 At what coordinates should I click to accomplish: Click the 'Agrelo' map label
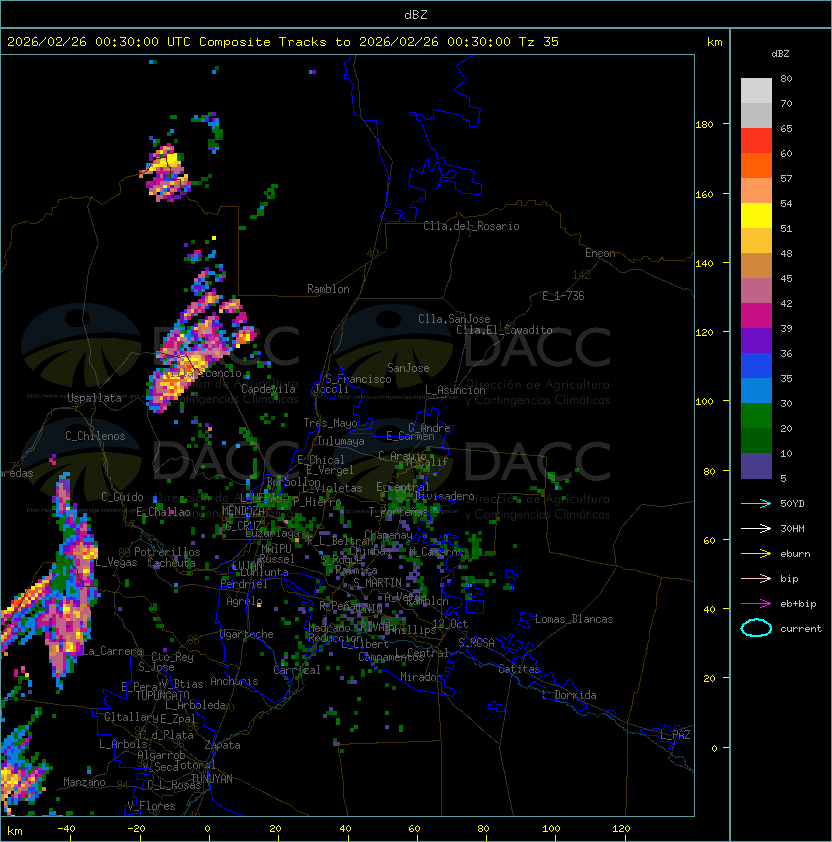tap(244, 601)
